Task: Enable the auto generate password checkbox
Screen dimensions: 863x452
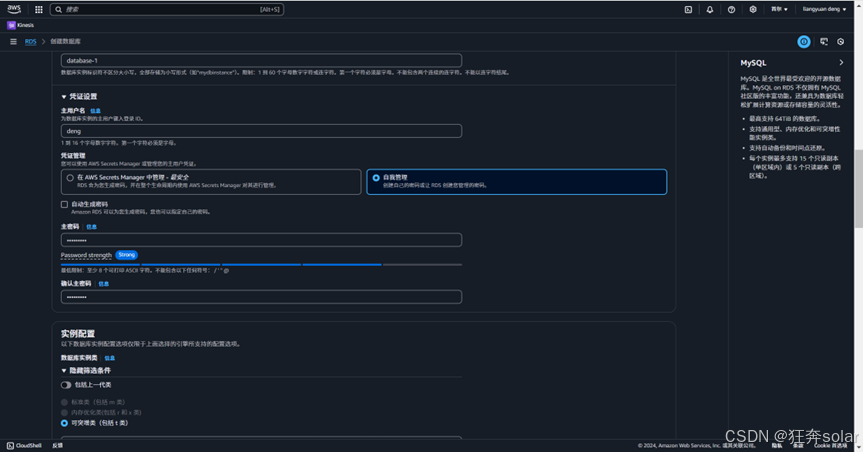Action: click(64, 204)
